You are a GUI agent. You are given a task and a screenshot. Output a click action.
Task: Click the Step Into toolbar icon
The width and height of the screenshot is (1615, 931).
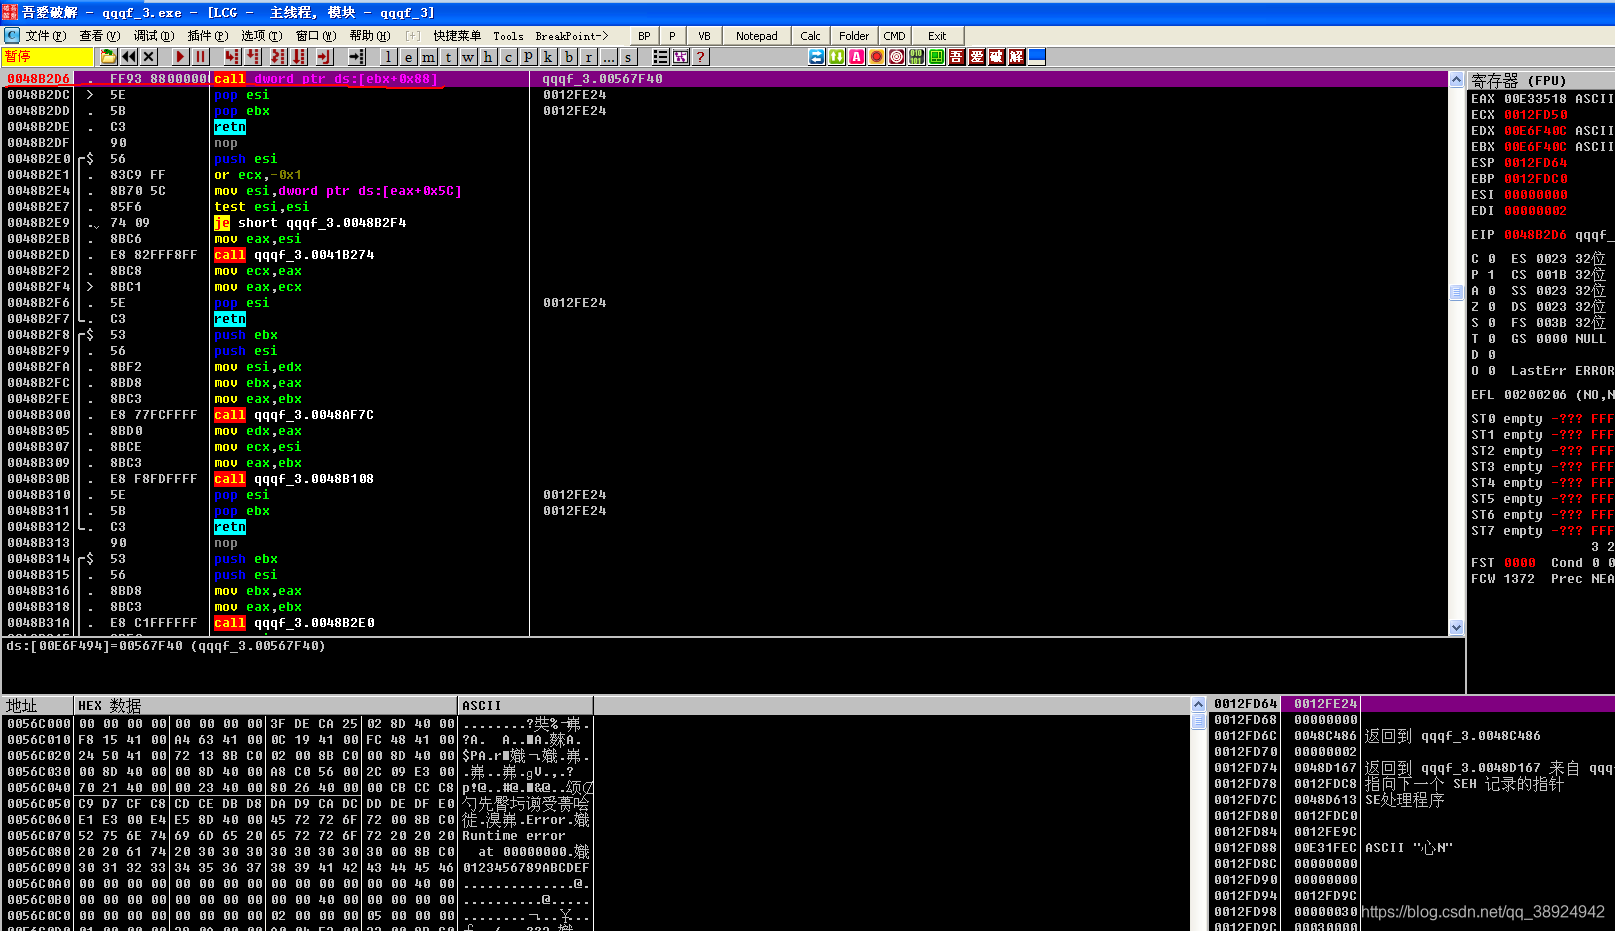[x=232, y=57]
